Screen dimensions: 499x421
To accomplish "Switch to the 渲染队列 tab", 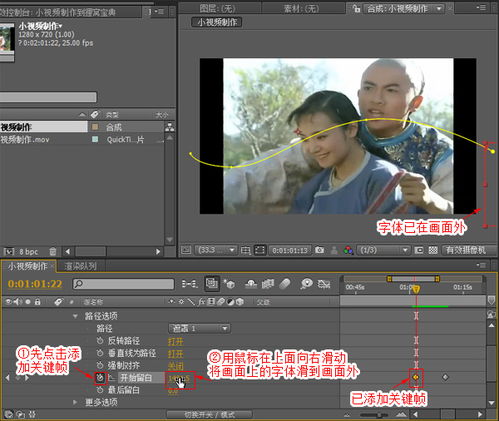I will click(x=80, y=266).
